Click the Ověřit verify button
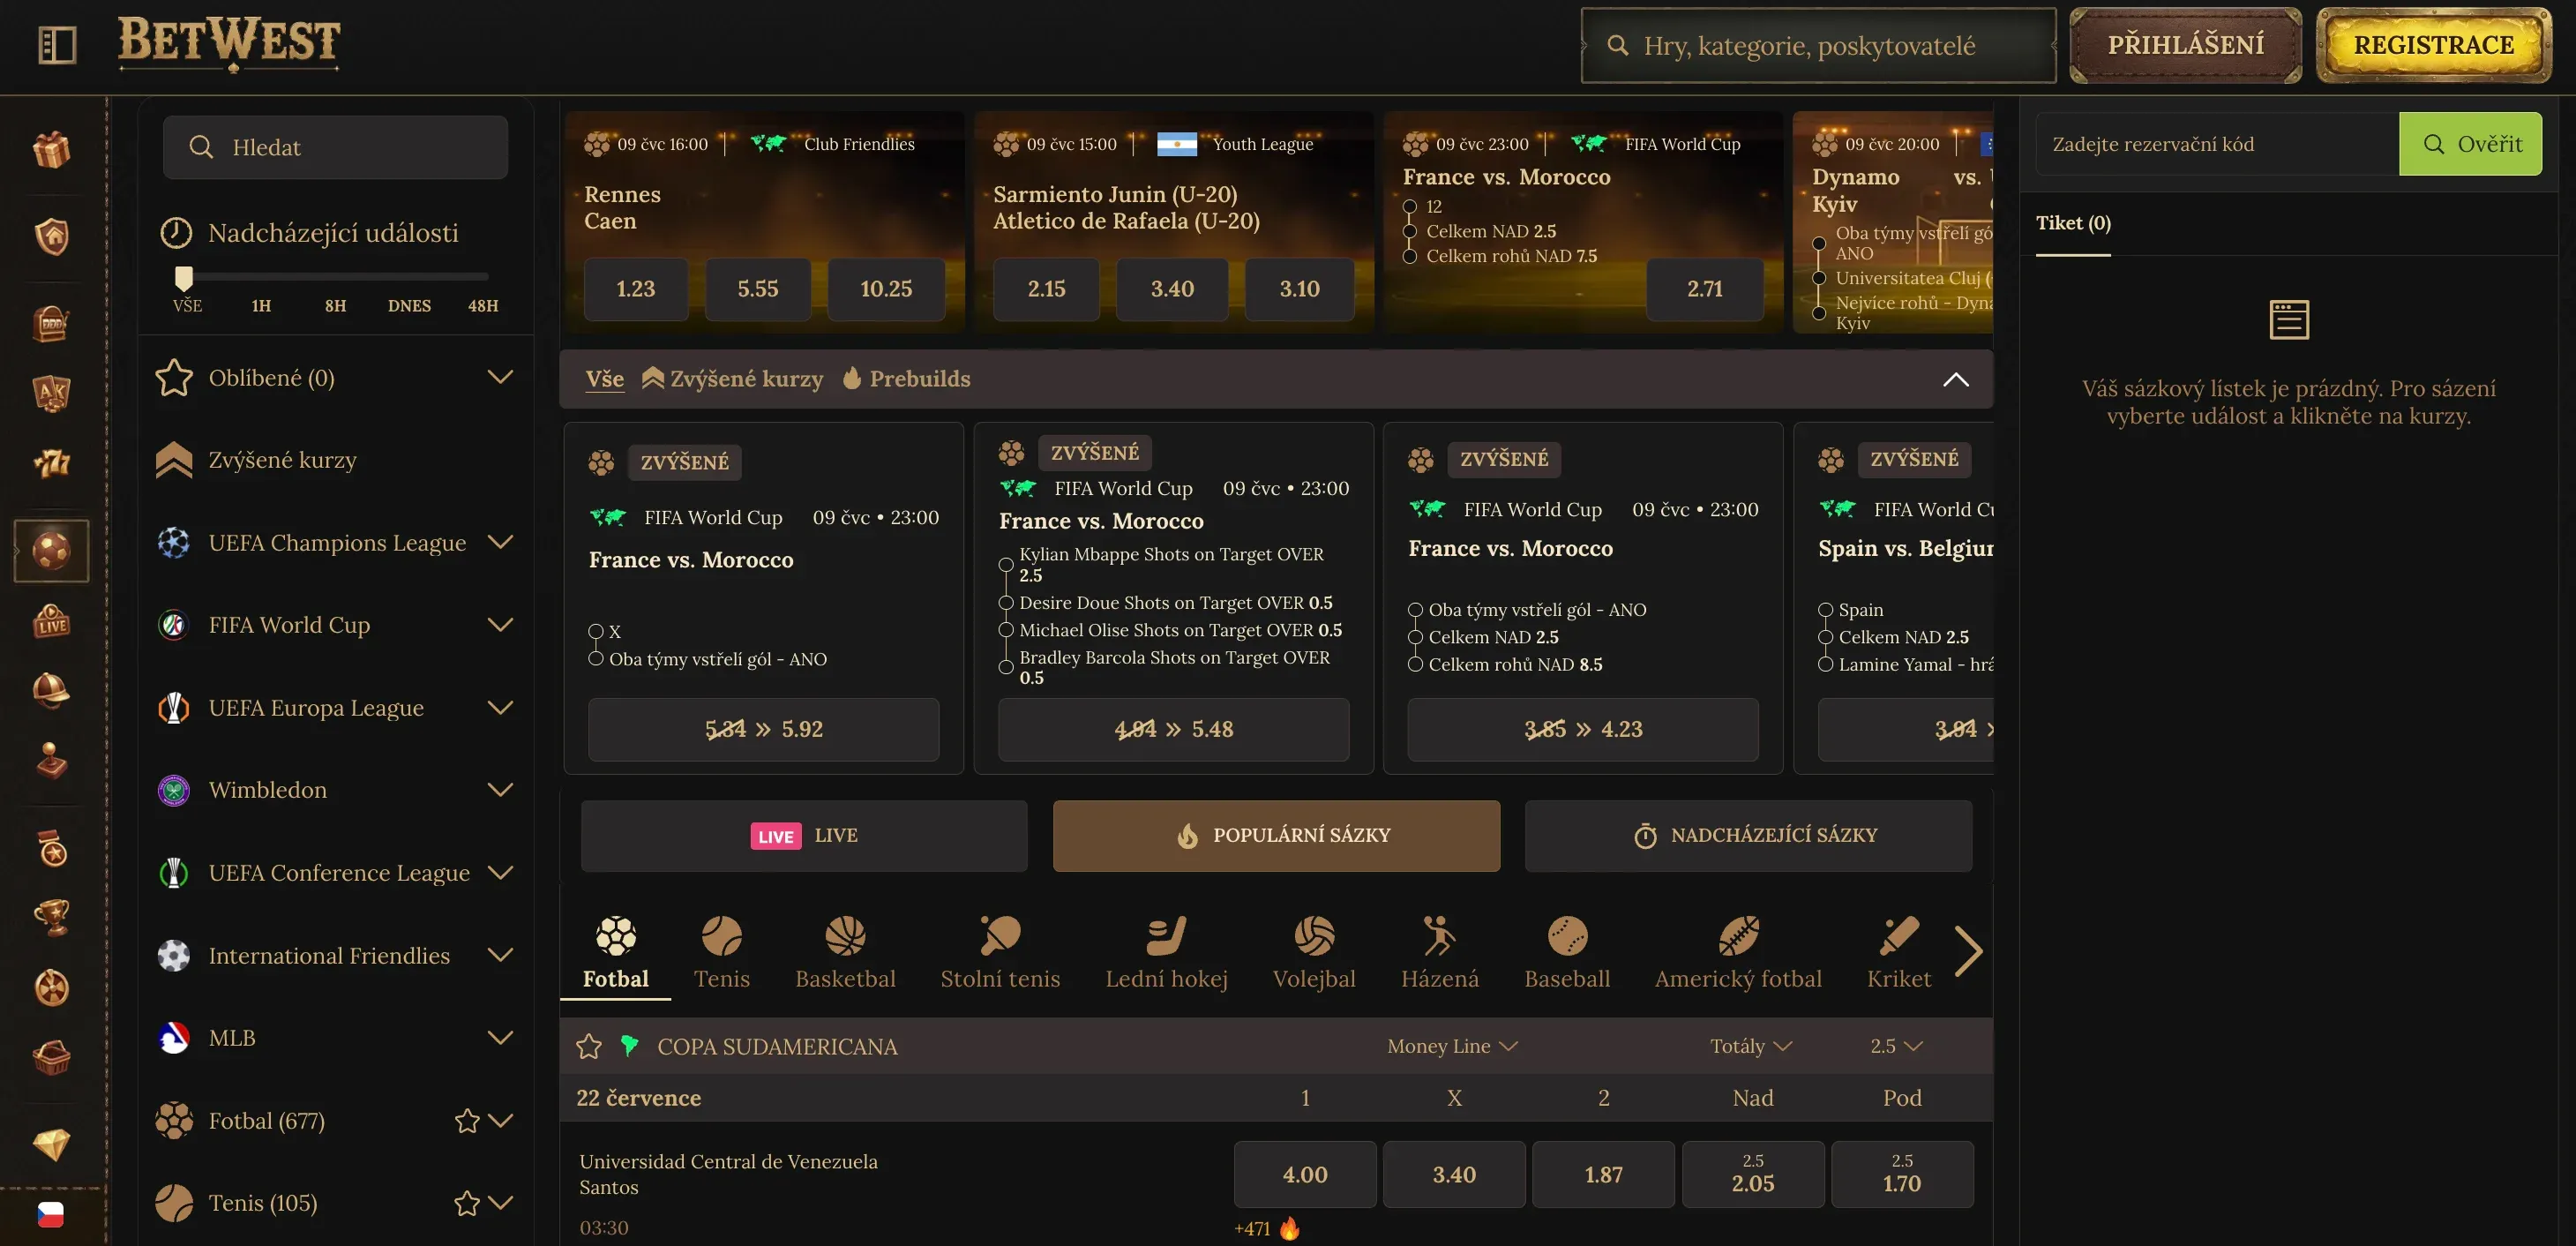Image resolution: width=2576 pixels, height=1246 pixels. [2470, 144]
